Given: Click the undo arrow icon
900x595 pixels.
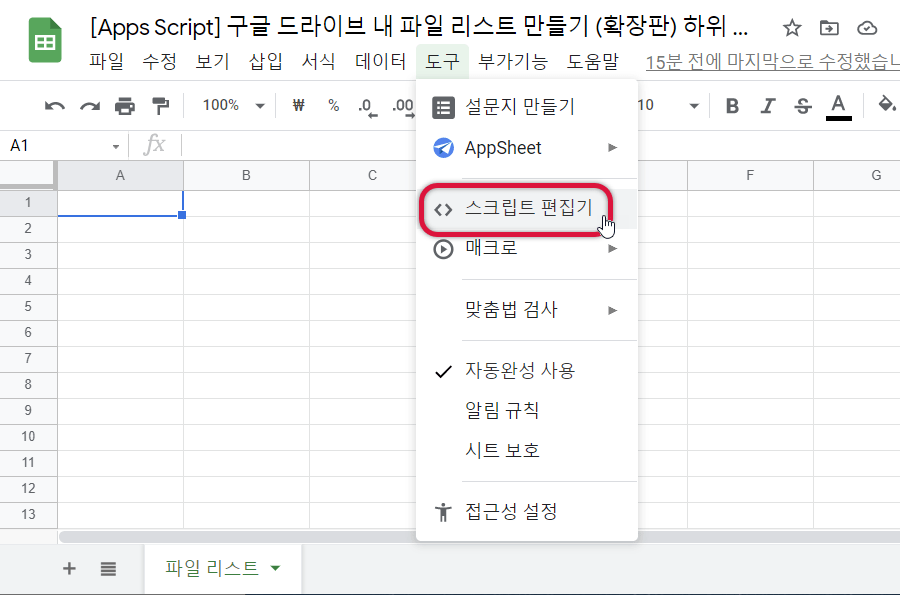Looking at the screenshot, I should point(55,106).
